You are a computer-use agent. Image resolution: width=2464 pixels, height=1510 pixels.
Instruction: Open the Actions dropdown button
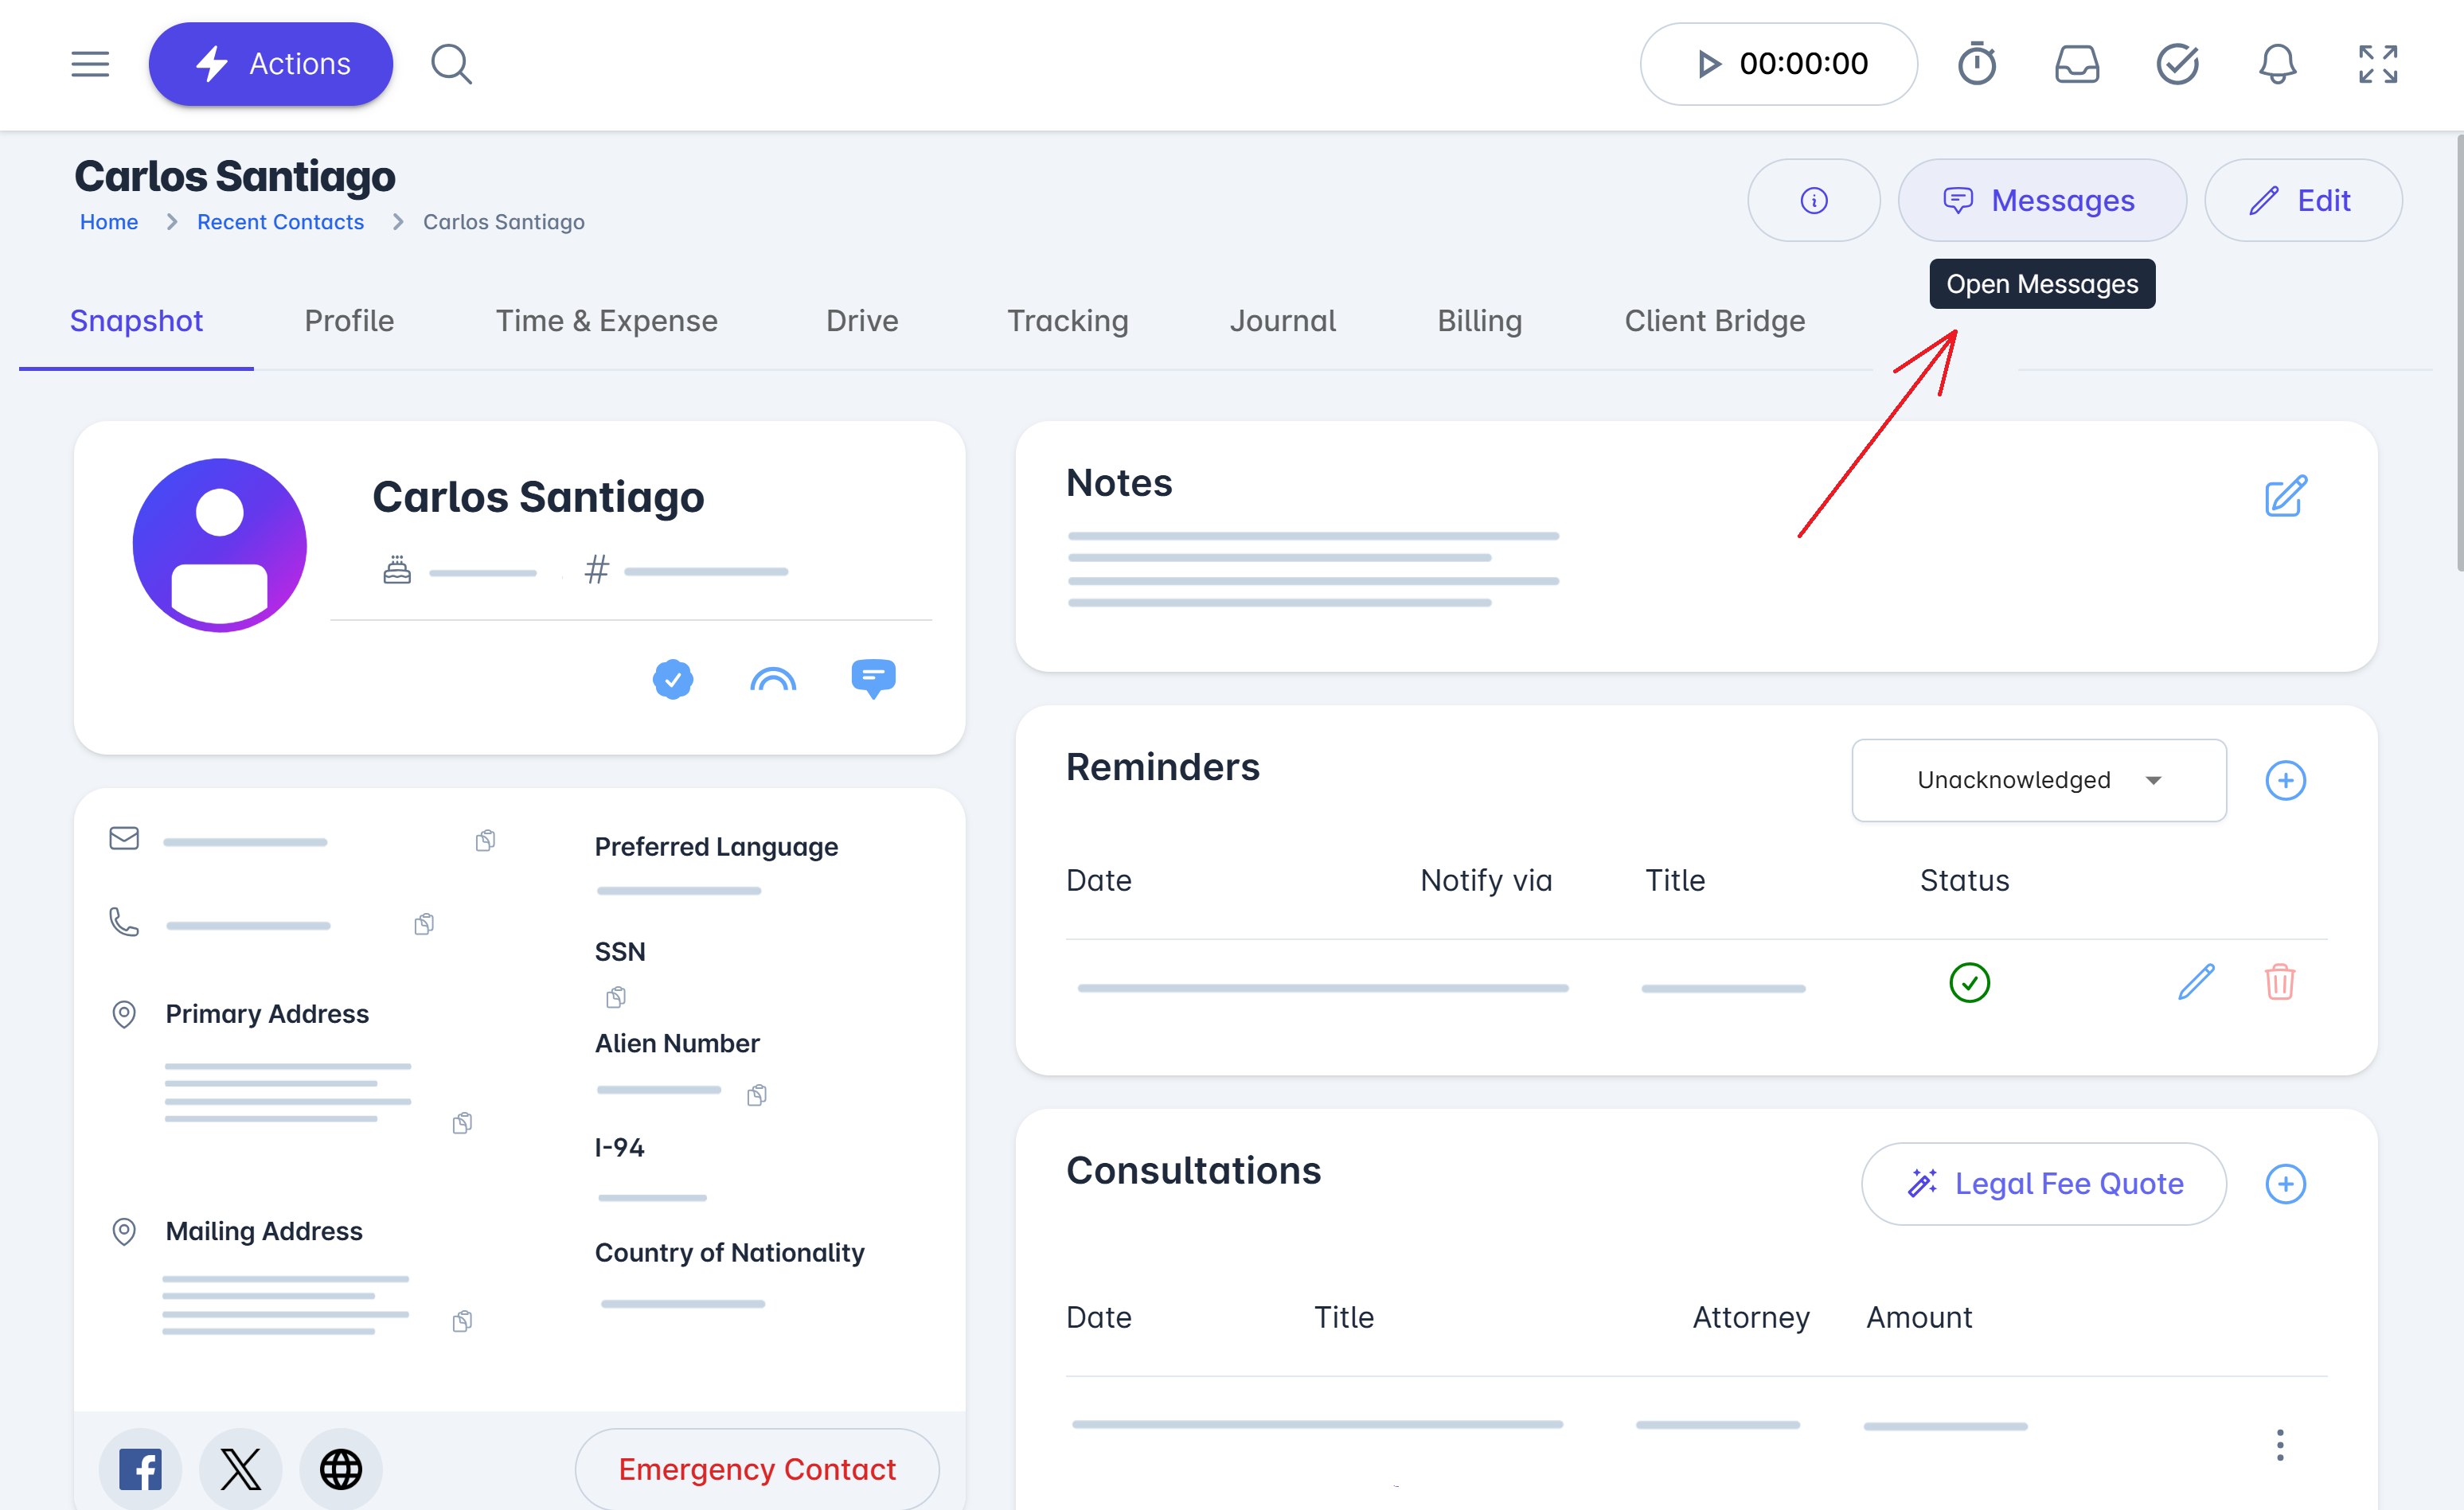[x=271, y=64]
